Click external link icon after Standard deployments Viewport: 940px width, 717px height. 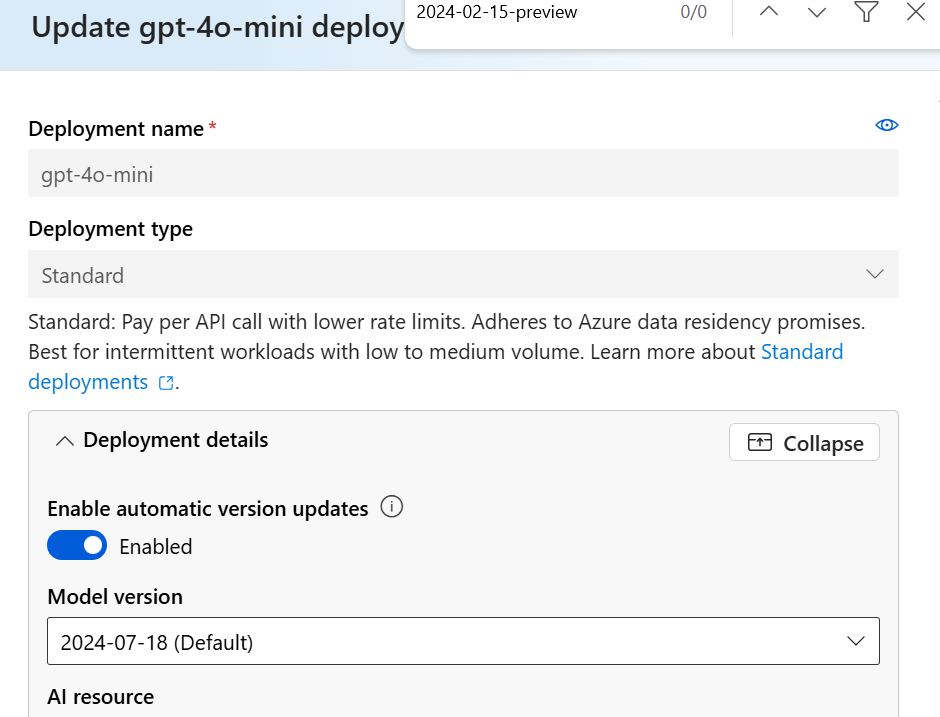click(x=166, y=383)
